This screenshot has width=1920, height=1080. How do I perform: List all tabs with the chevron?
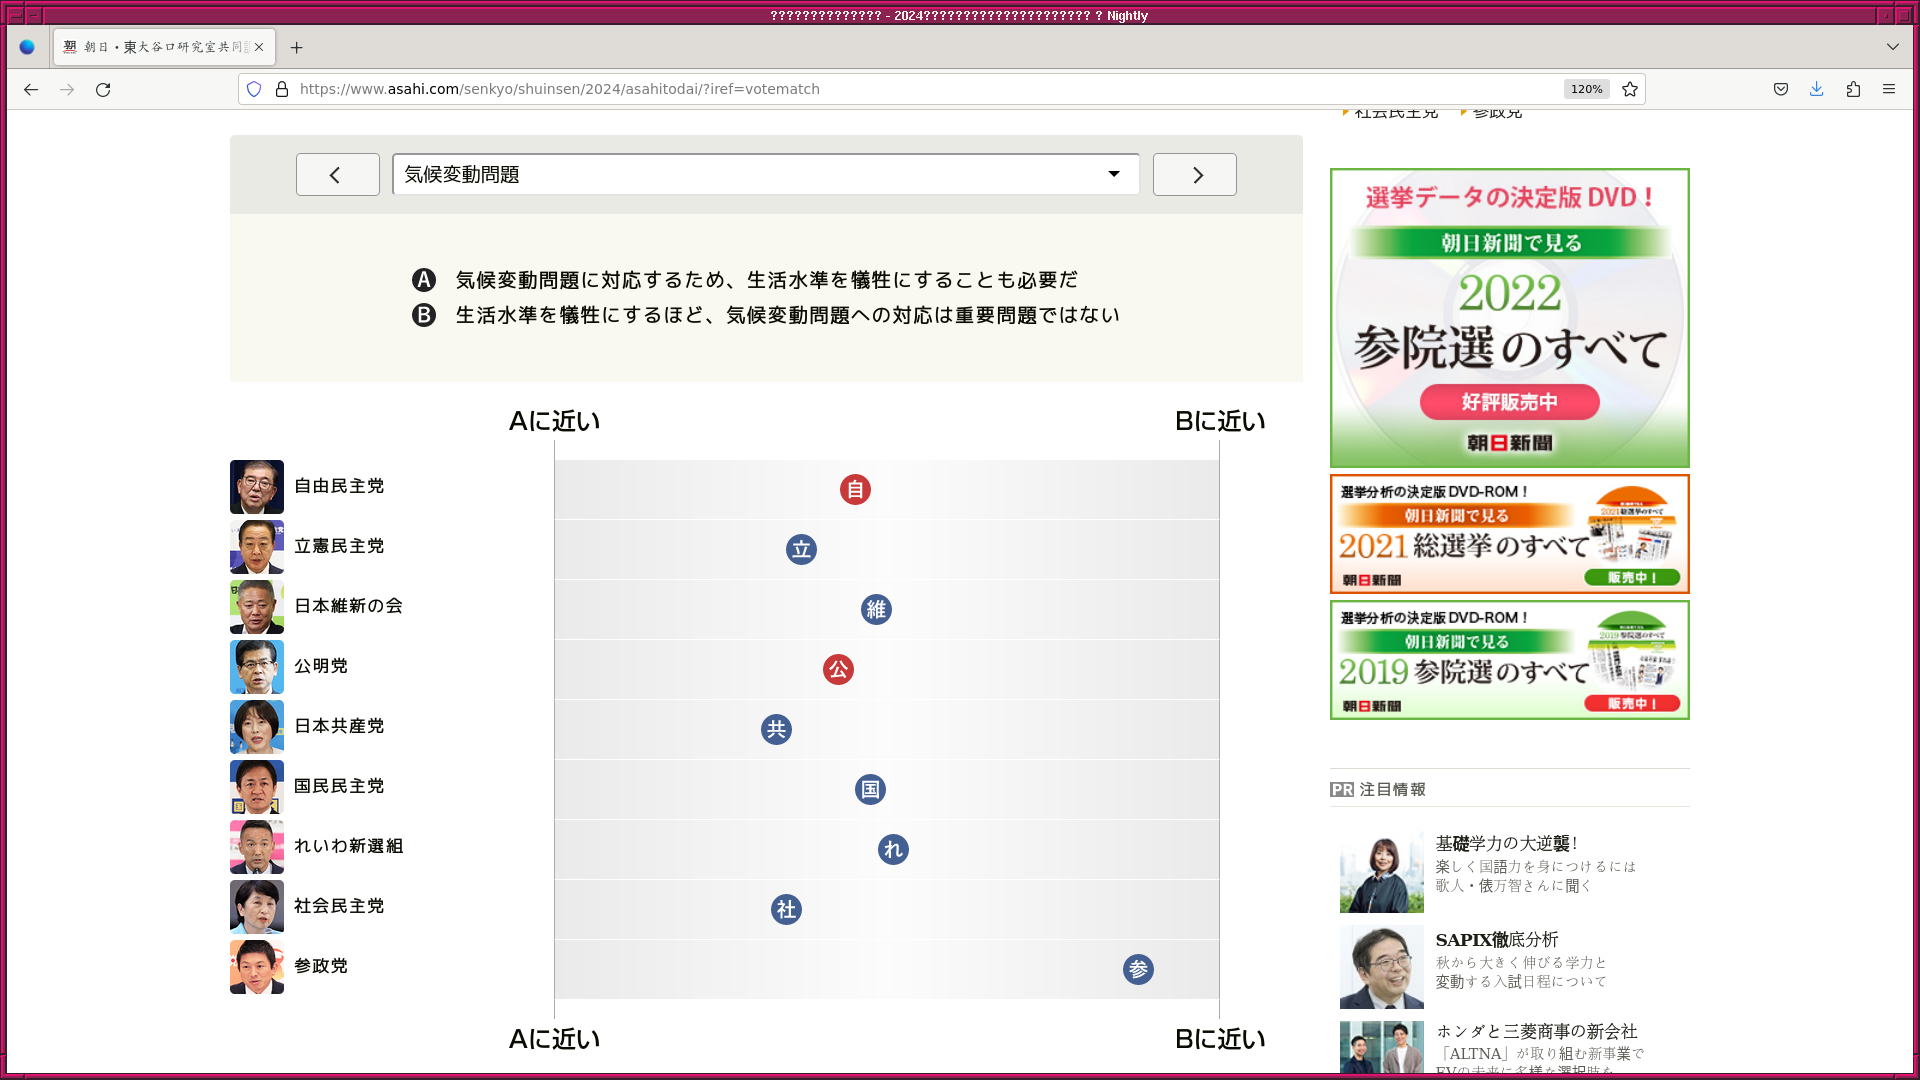[x=1893, y=47]
